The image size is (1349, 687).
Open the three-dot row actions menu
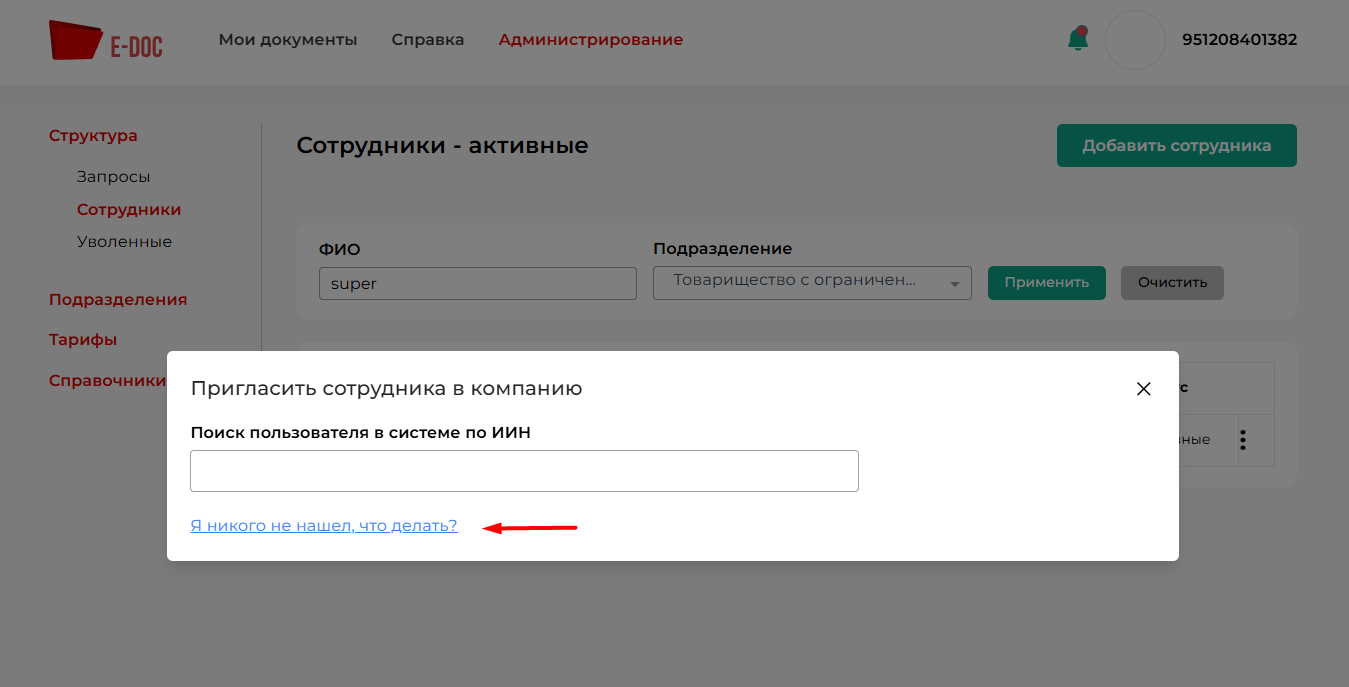point(1243,440)
